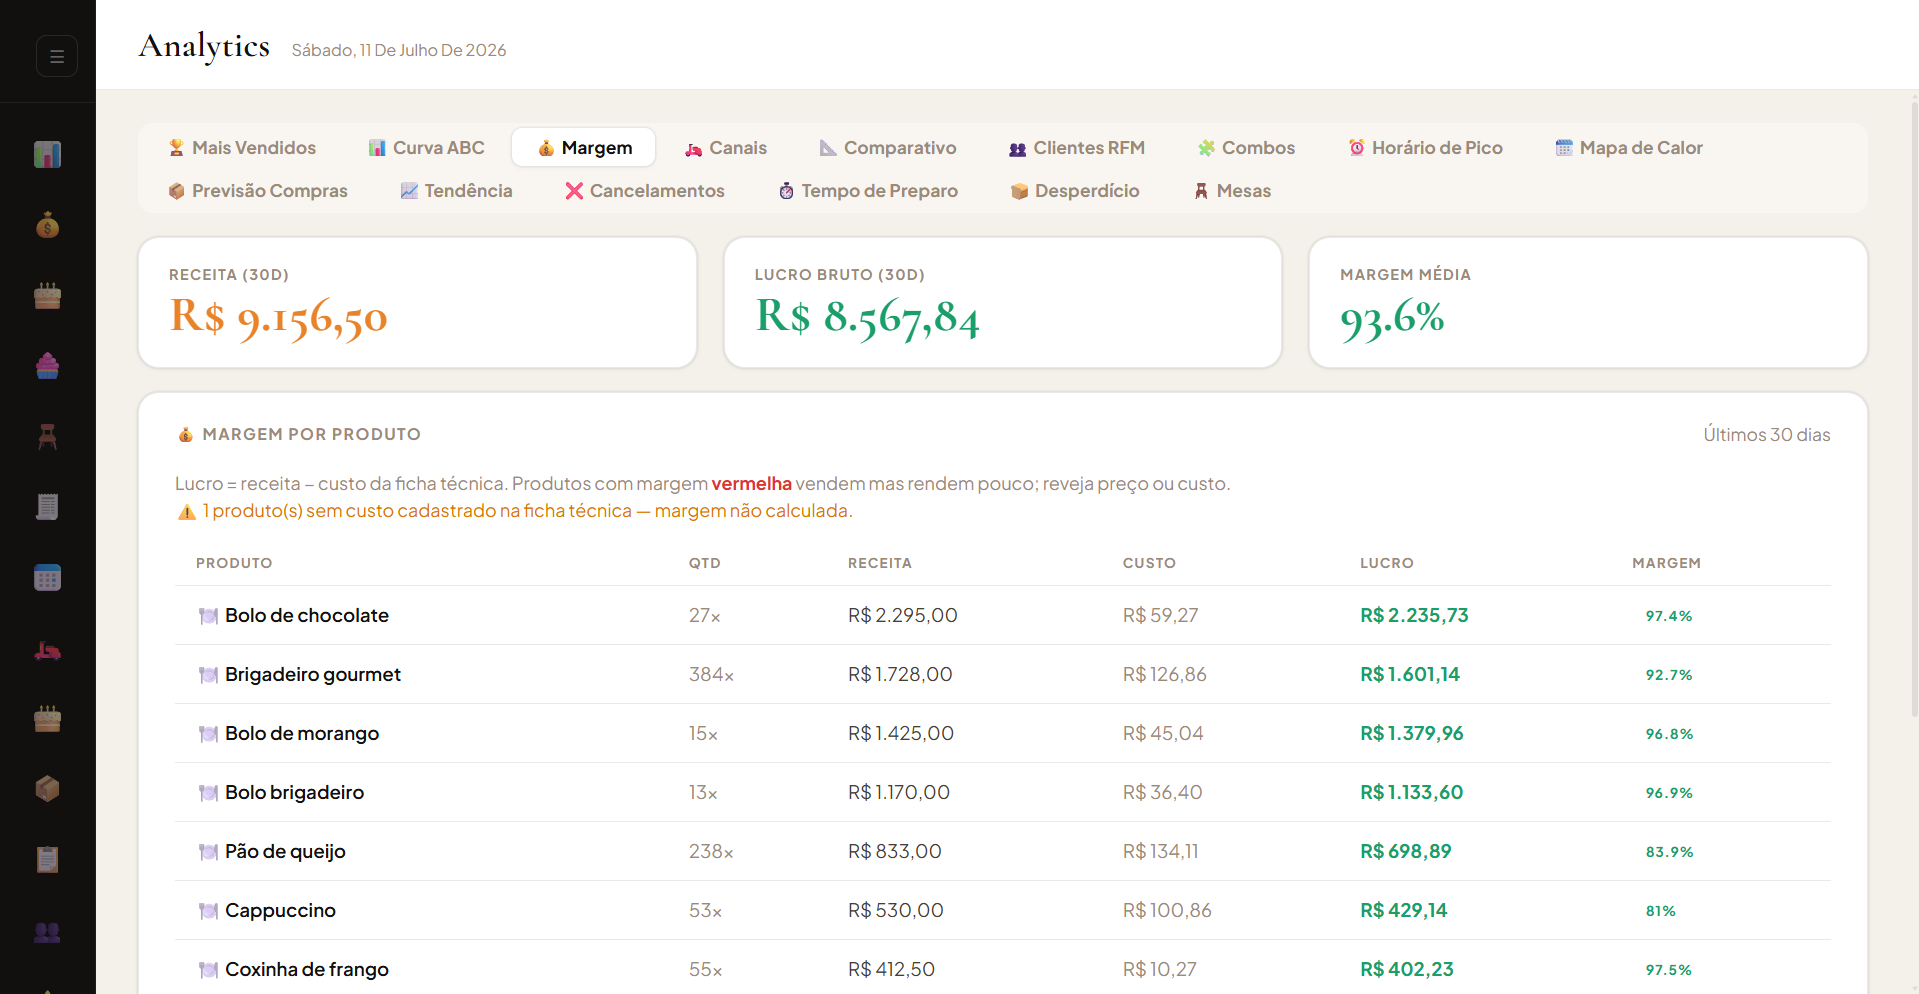This screenshot has height=994, width=1919.
Task: Click the chair sidebar icon
Action: tap(47, 437)
